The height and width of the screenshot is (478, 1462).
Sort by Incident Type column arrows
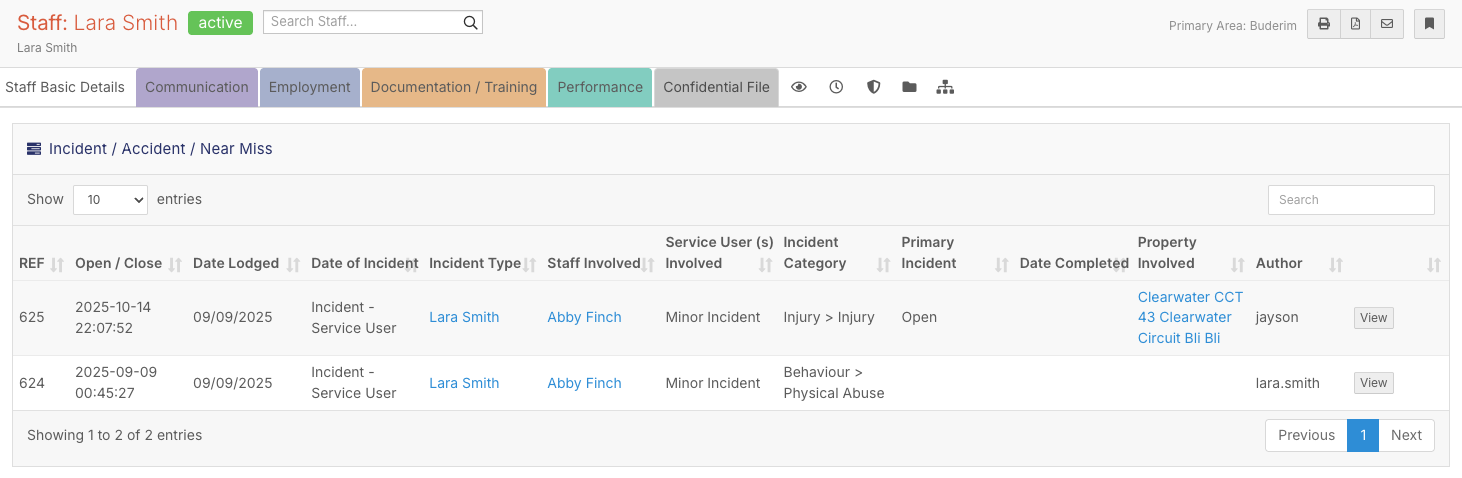coord(529,265)
